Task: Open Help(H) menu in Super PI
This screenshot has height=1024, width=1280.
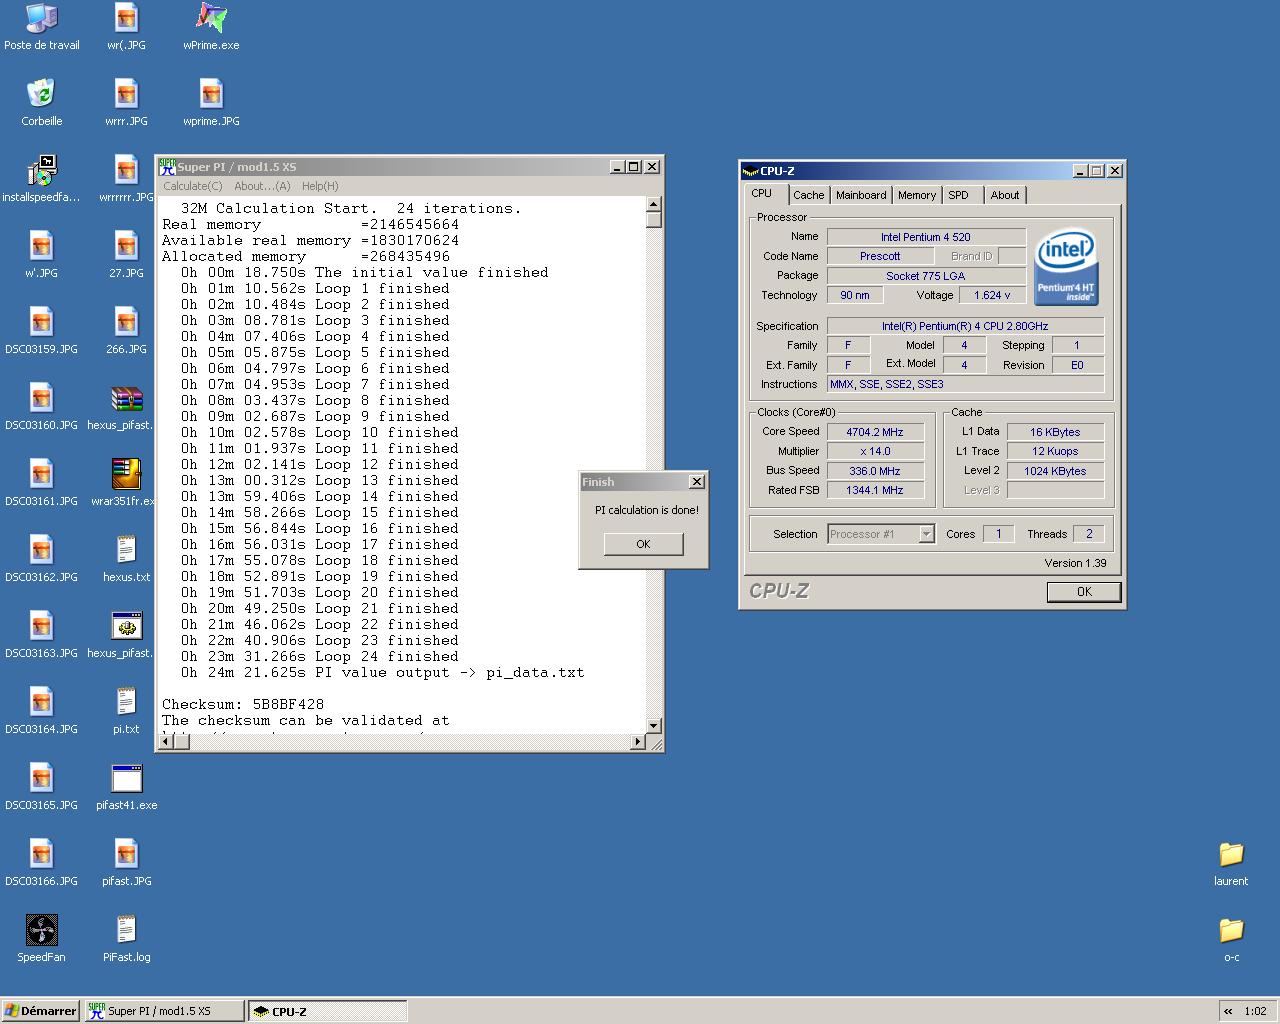Action: (320, 186)
